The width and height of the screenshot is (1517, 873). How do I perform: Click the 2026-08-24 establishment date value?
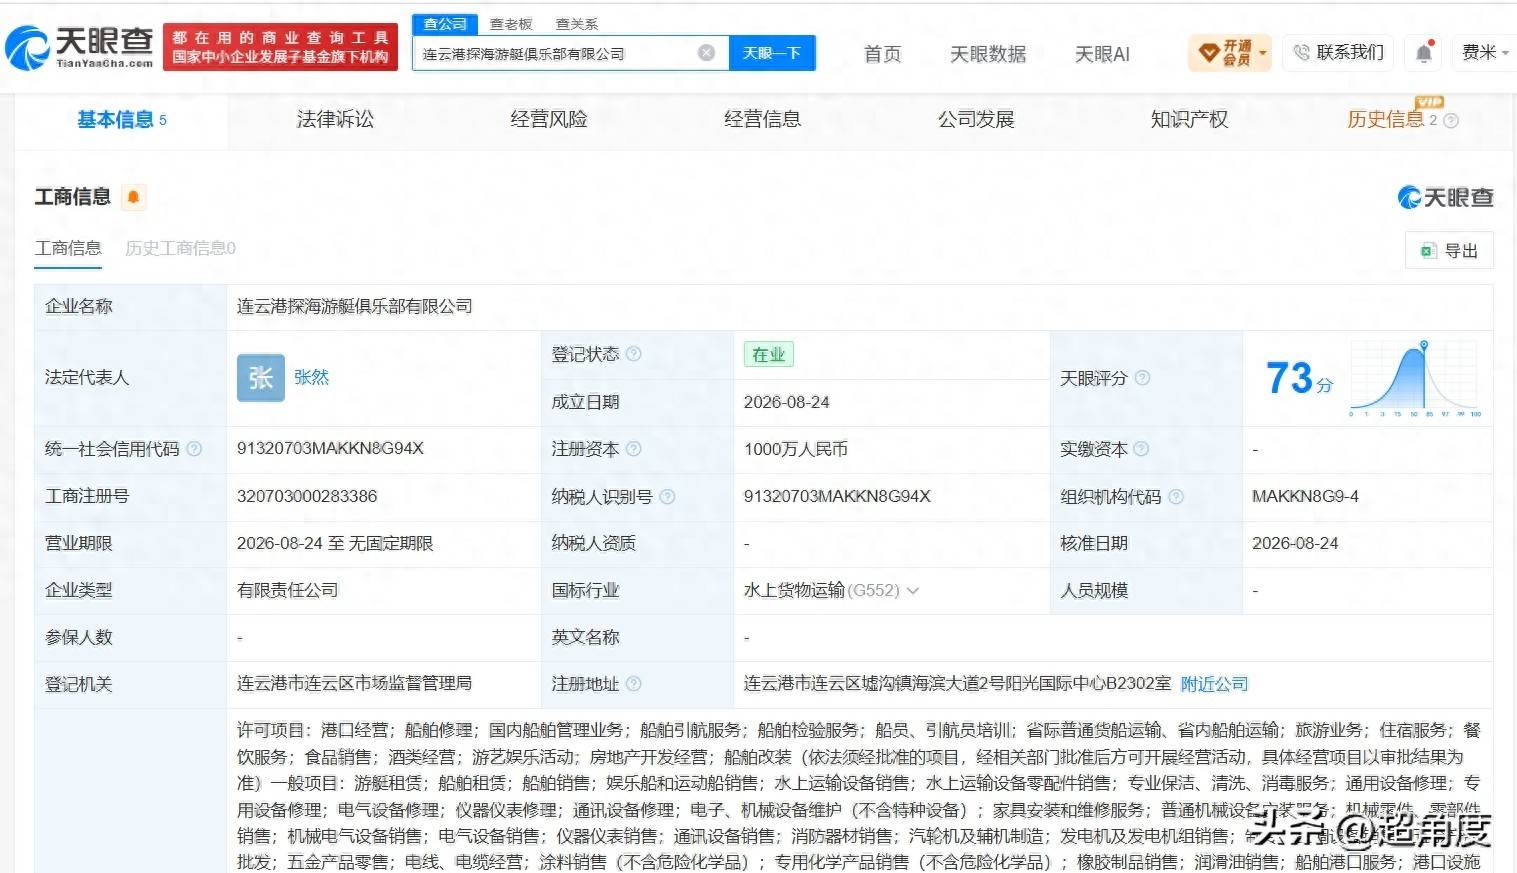pos(787,402)
